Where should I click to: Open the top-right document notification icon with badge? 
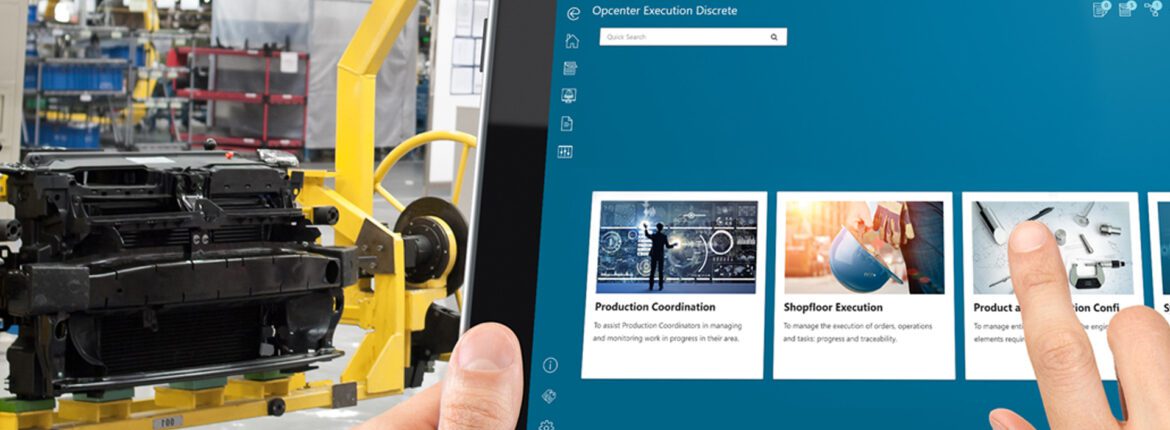[x=1101, y=9]
